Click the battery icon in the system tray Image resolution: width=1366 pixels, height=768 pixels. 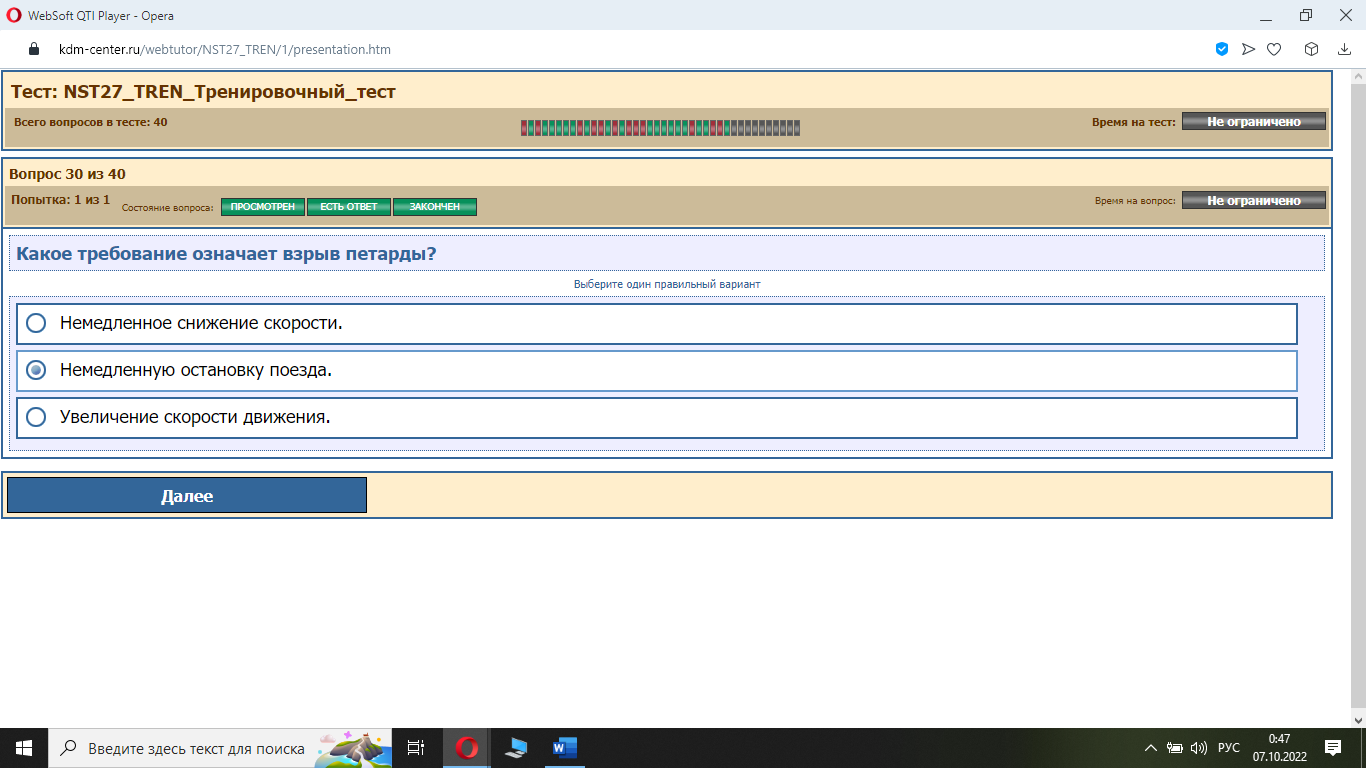click(1175, 748)
